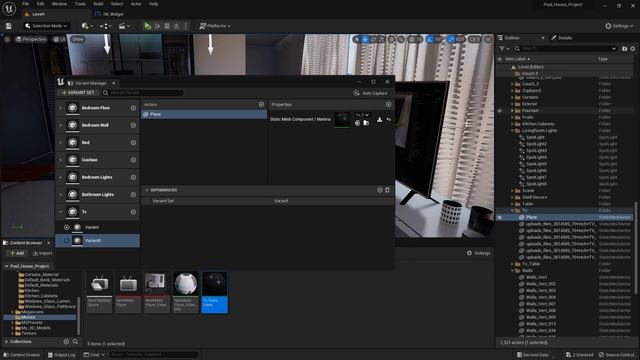Switch to the Level editor tab
Viewport: 640px width, 360px height.
[x=38, y=14]
